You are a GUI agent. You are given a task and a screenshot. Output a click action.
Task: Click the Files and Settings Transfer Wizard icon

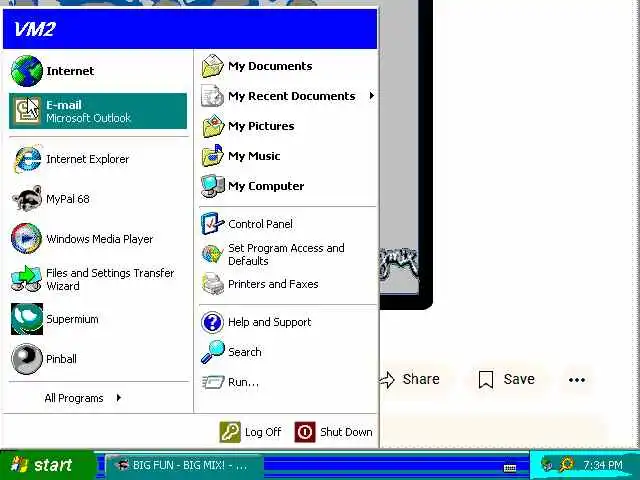(x=27, y=279)
